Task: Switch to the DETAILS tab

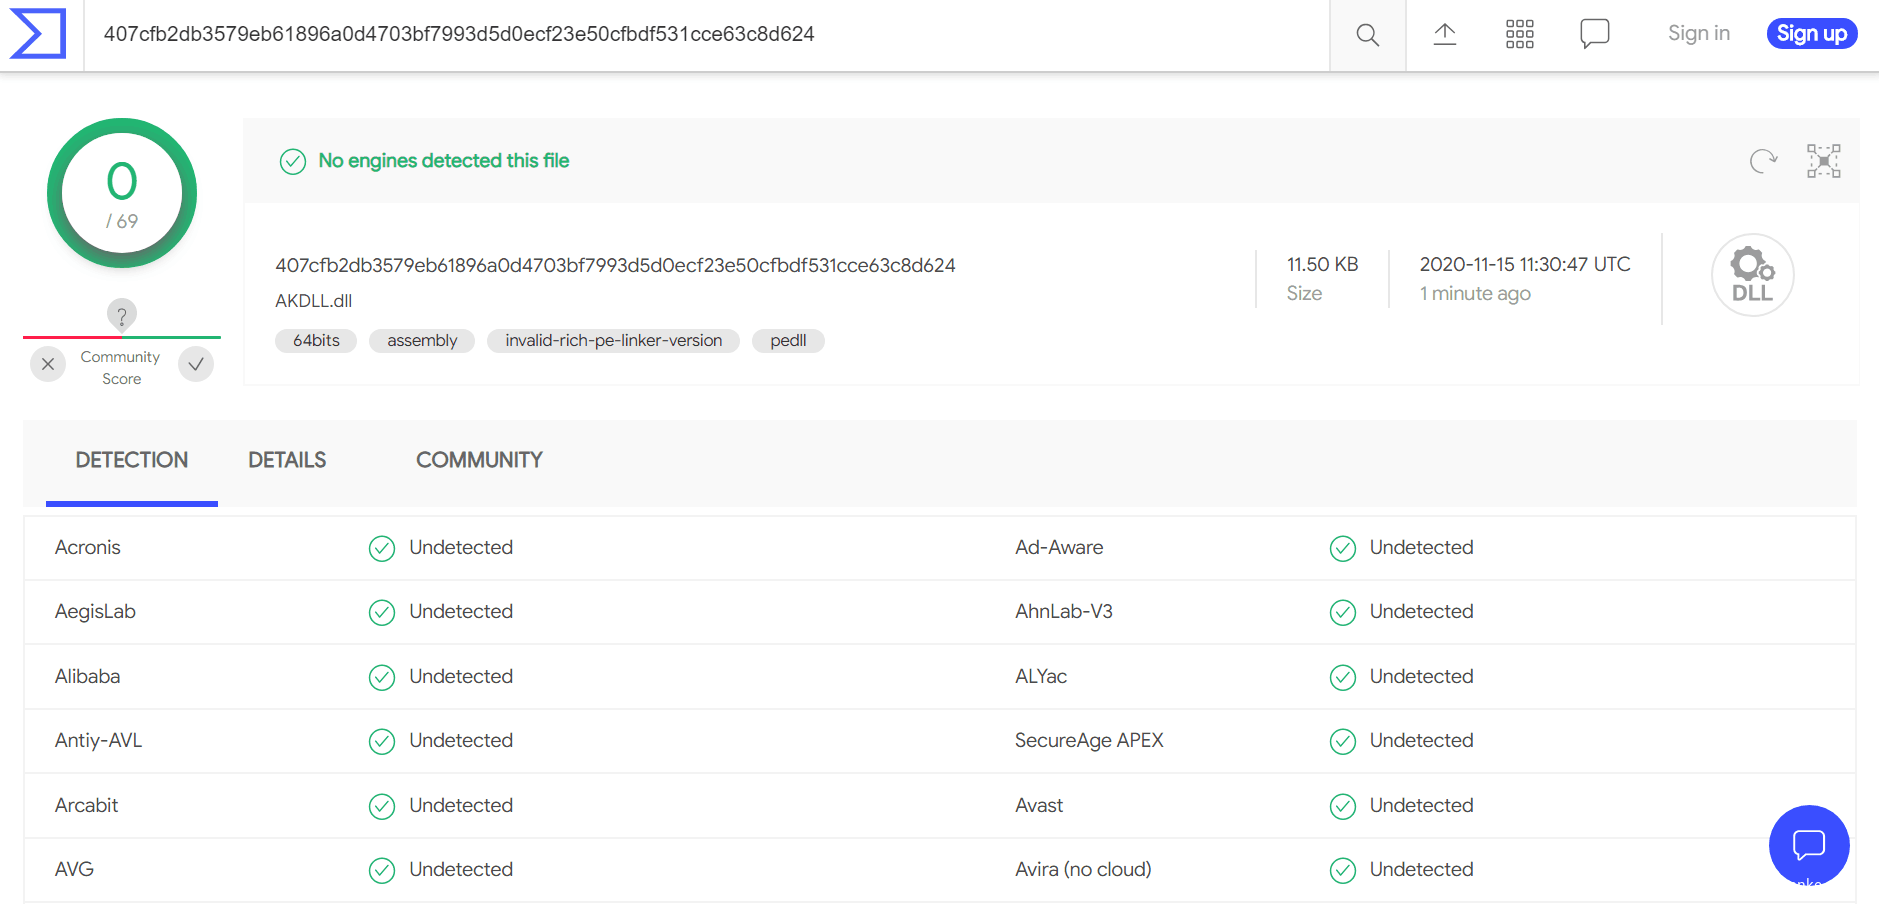Action: 287,460
